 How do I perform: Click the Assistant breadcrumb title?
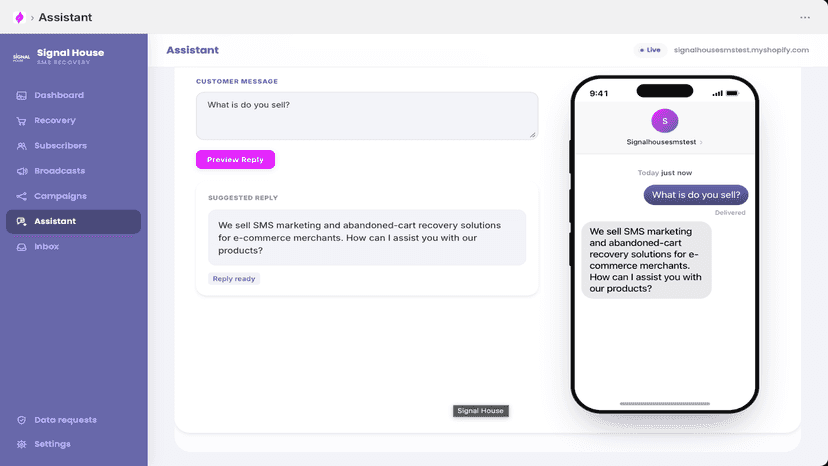[x=65, y=17]
